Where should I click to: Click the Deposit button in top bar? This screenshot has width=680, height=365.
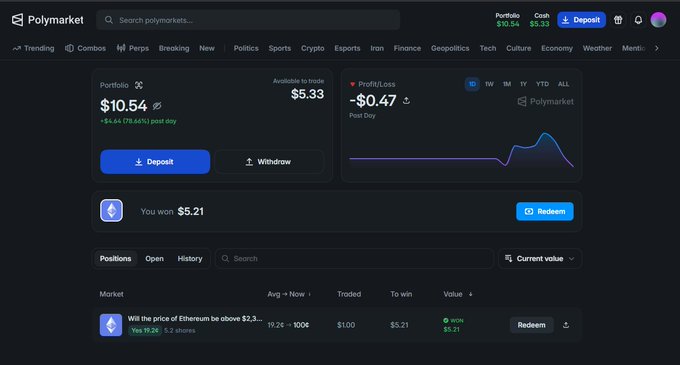coord(581,20)
